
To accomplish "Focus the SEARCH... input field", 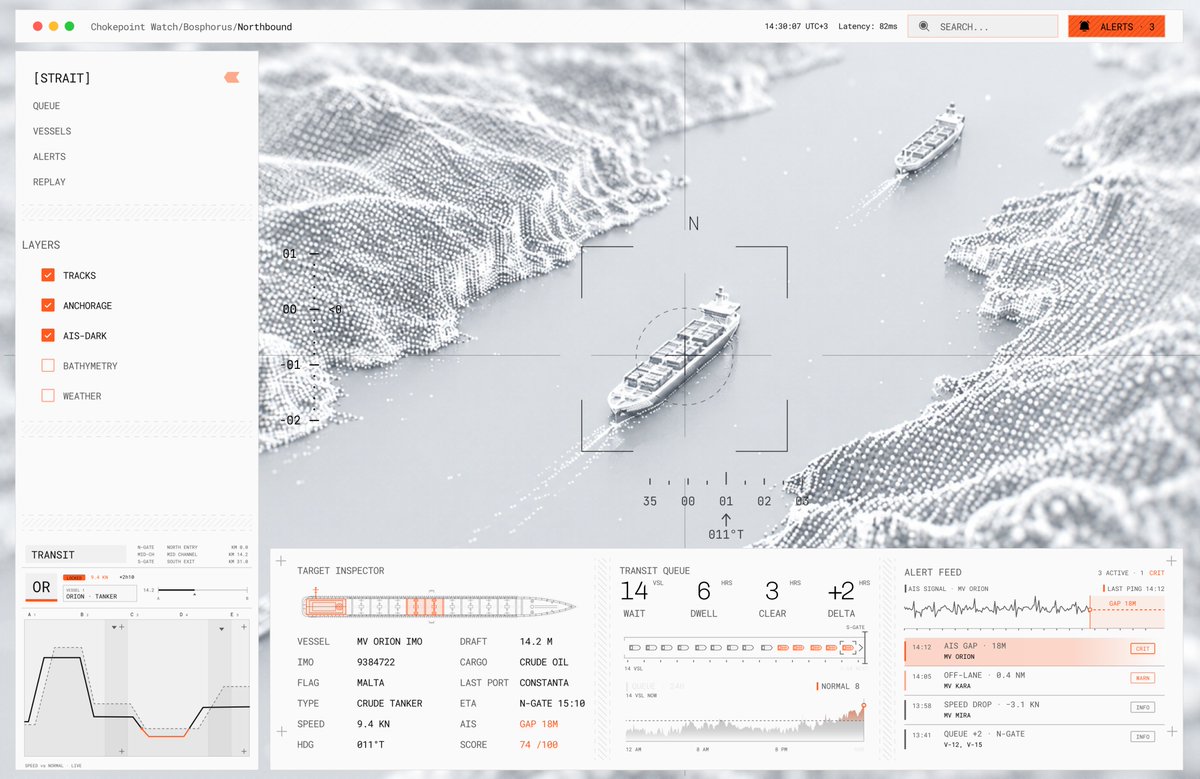I will pyautogui.click(x=982, y=27).
